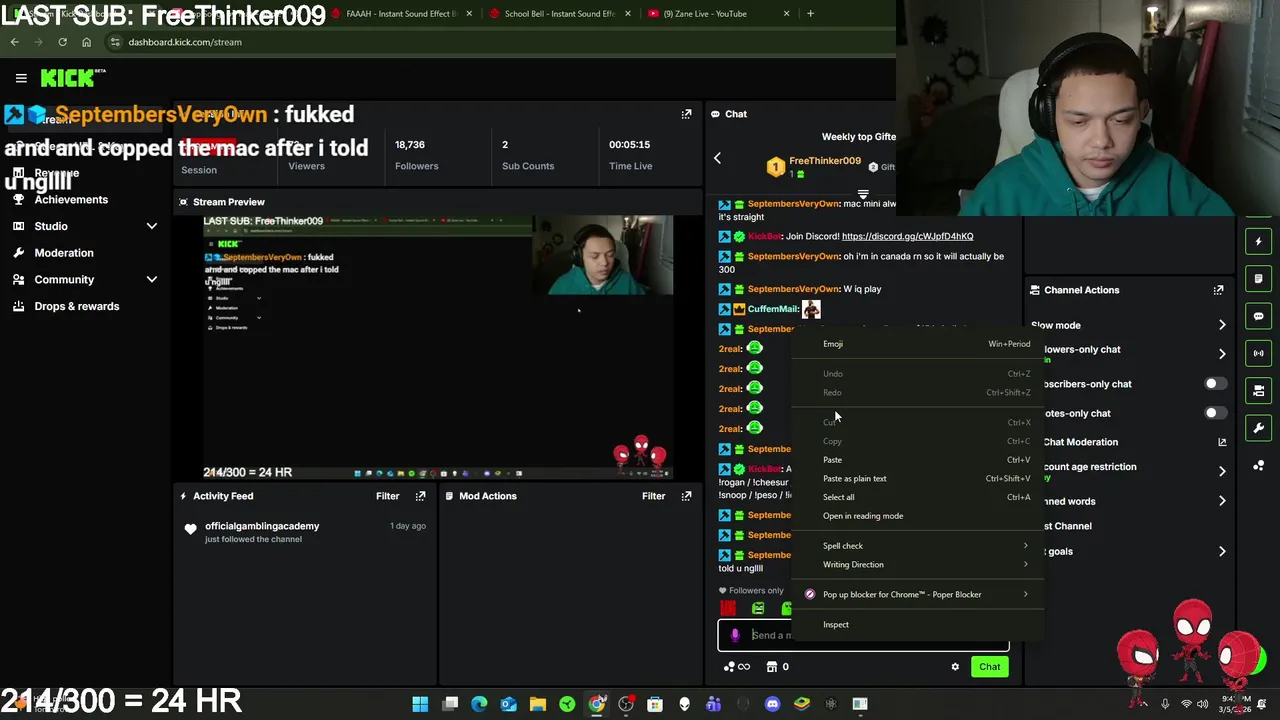Expand banned words settings
This screenshot has height=720, width=1280.
[1222, 501]
